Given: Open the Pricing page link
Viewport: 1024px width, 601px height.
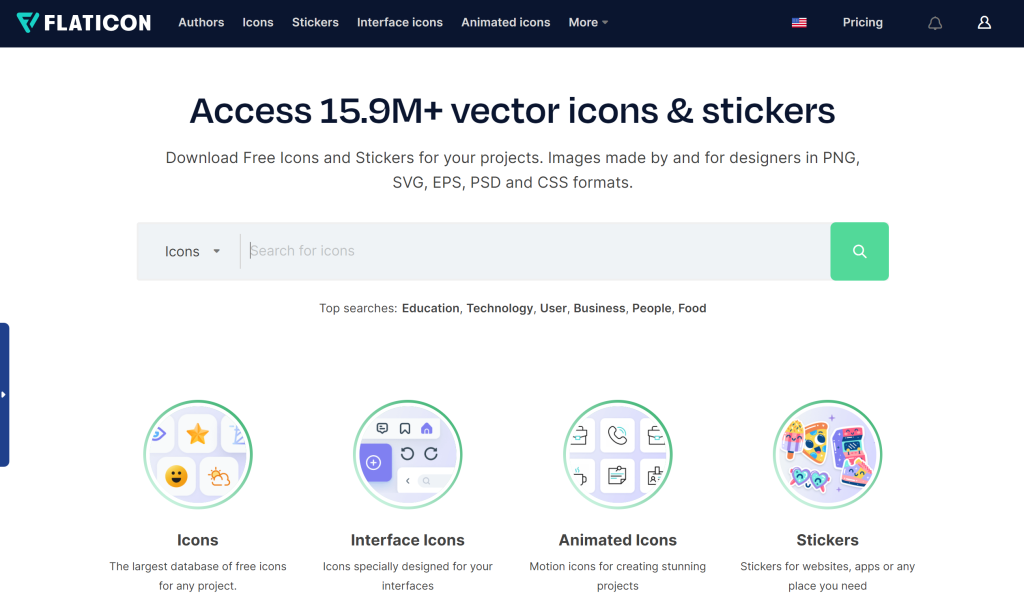Looking at the screenshot, I should tap(862, 22).
